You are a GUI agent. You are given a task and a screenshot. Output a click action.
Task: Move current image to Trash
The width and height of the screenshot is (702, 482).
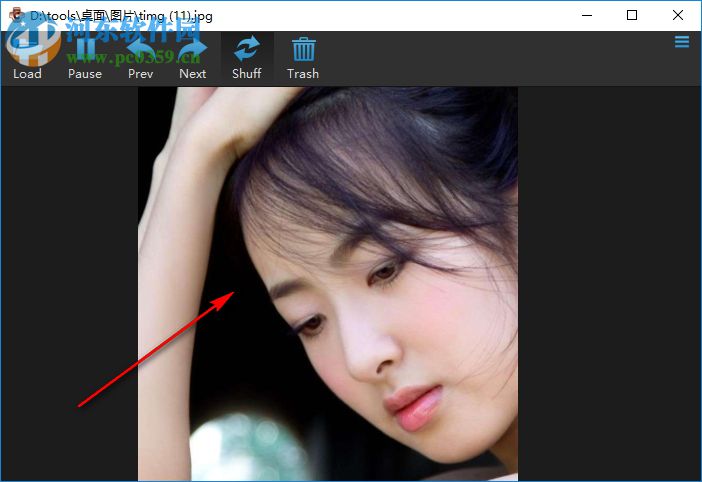tap(303, 58)
